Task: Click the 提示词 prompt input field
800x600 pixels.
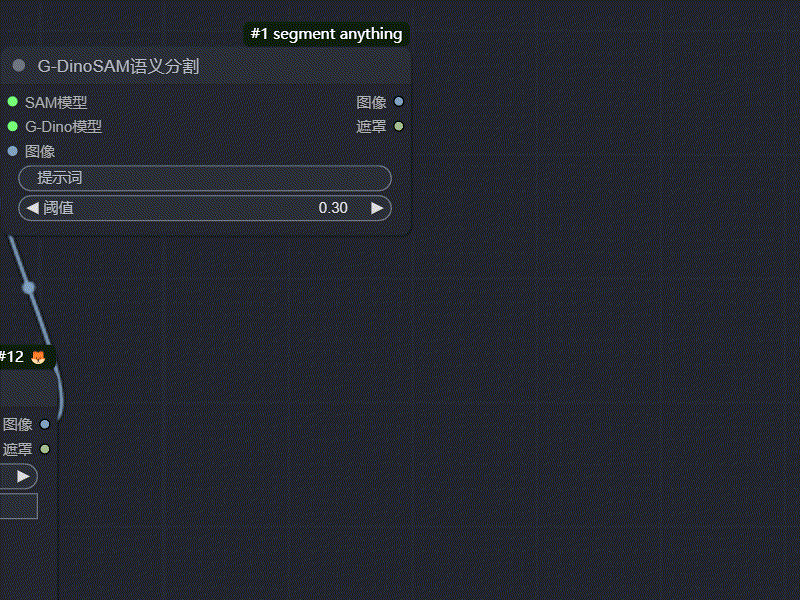Action: tap(205, 178)
